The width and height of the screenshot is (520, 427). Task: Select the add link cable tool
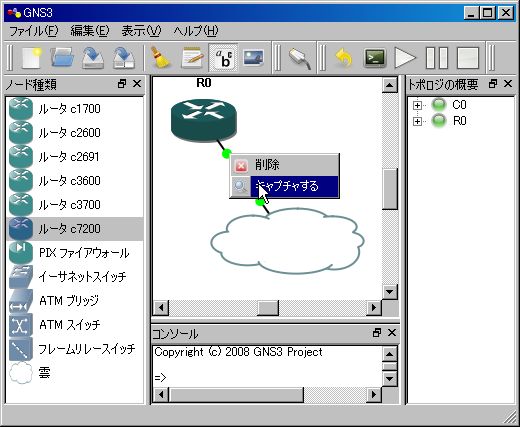point(299,58)
